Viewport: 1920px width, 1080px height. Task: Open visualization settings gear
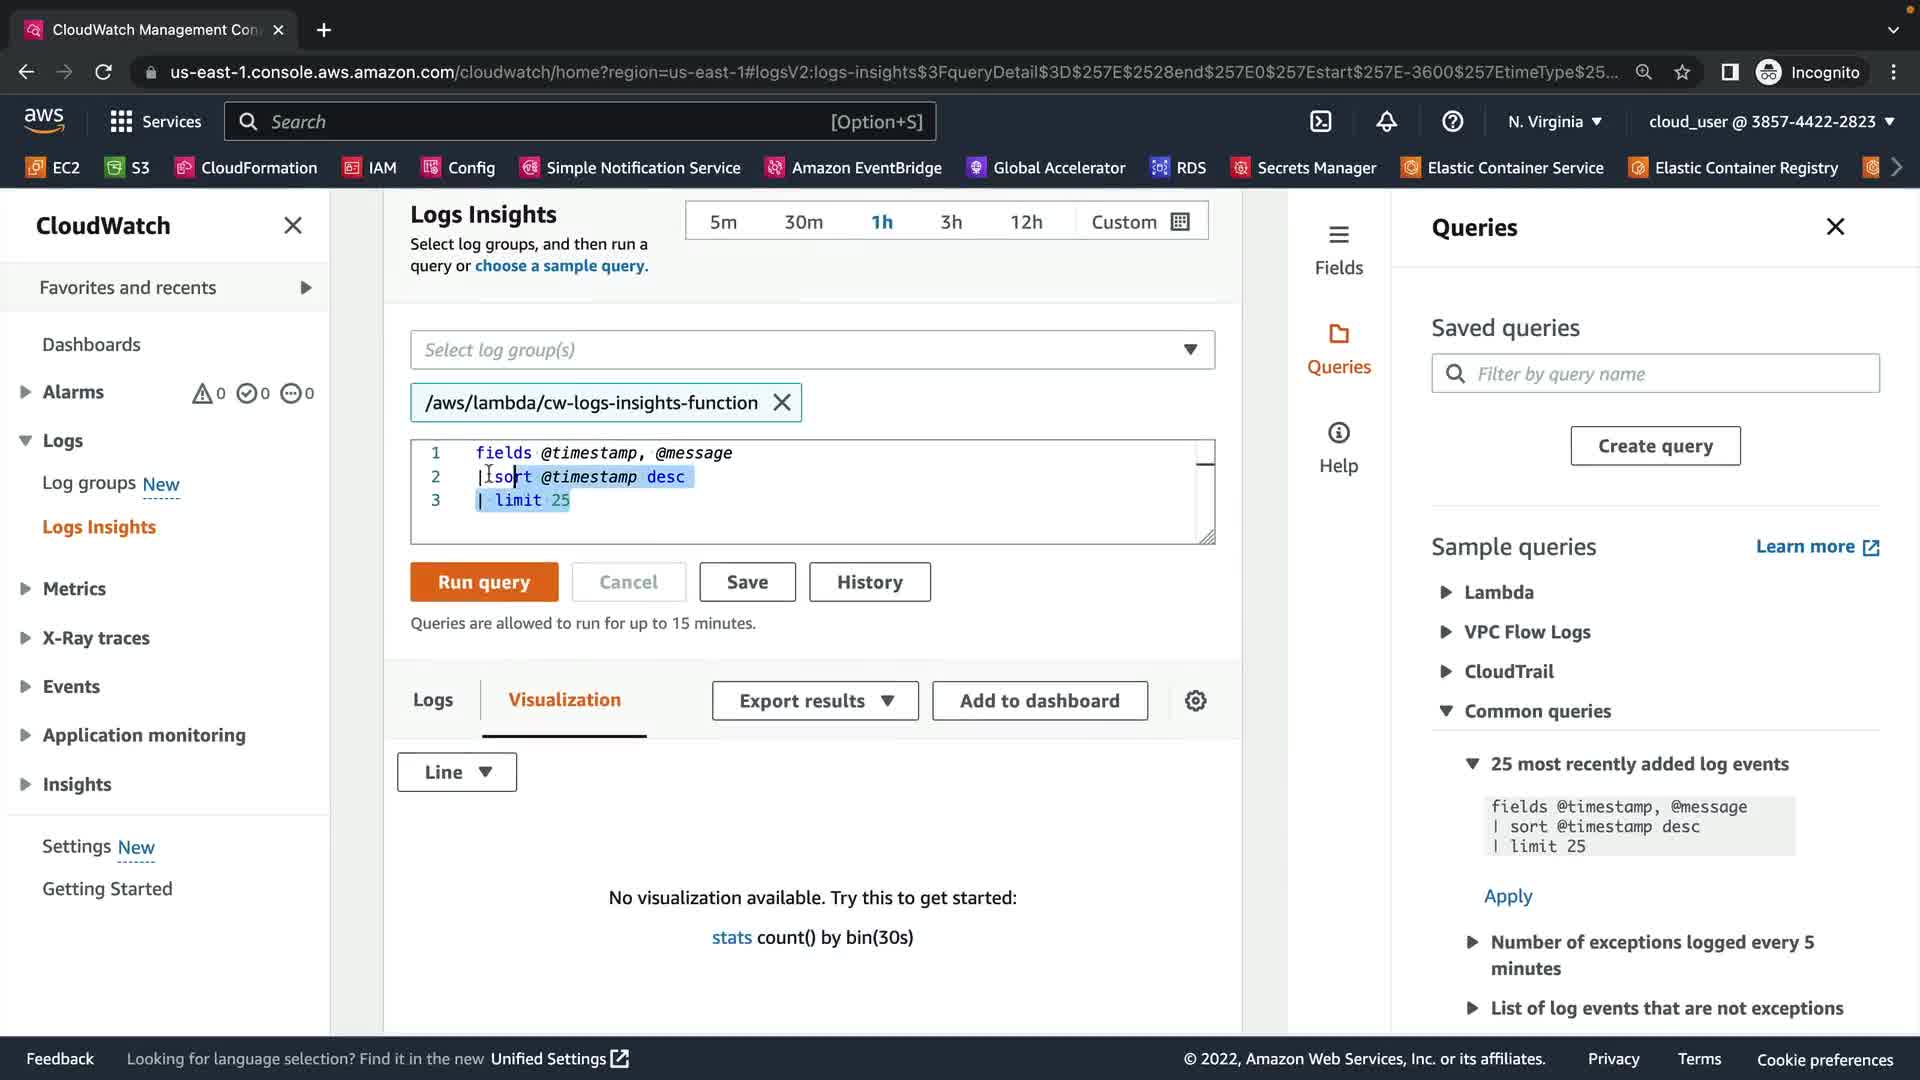1195,701
